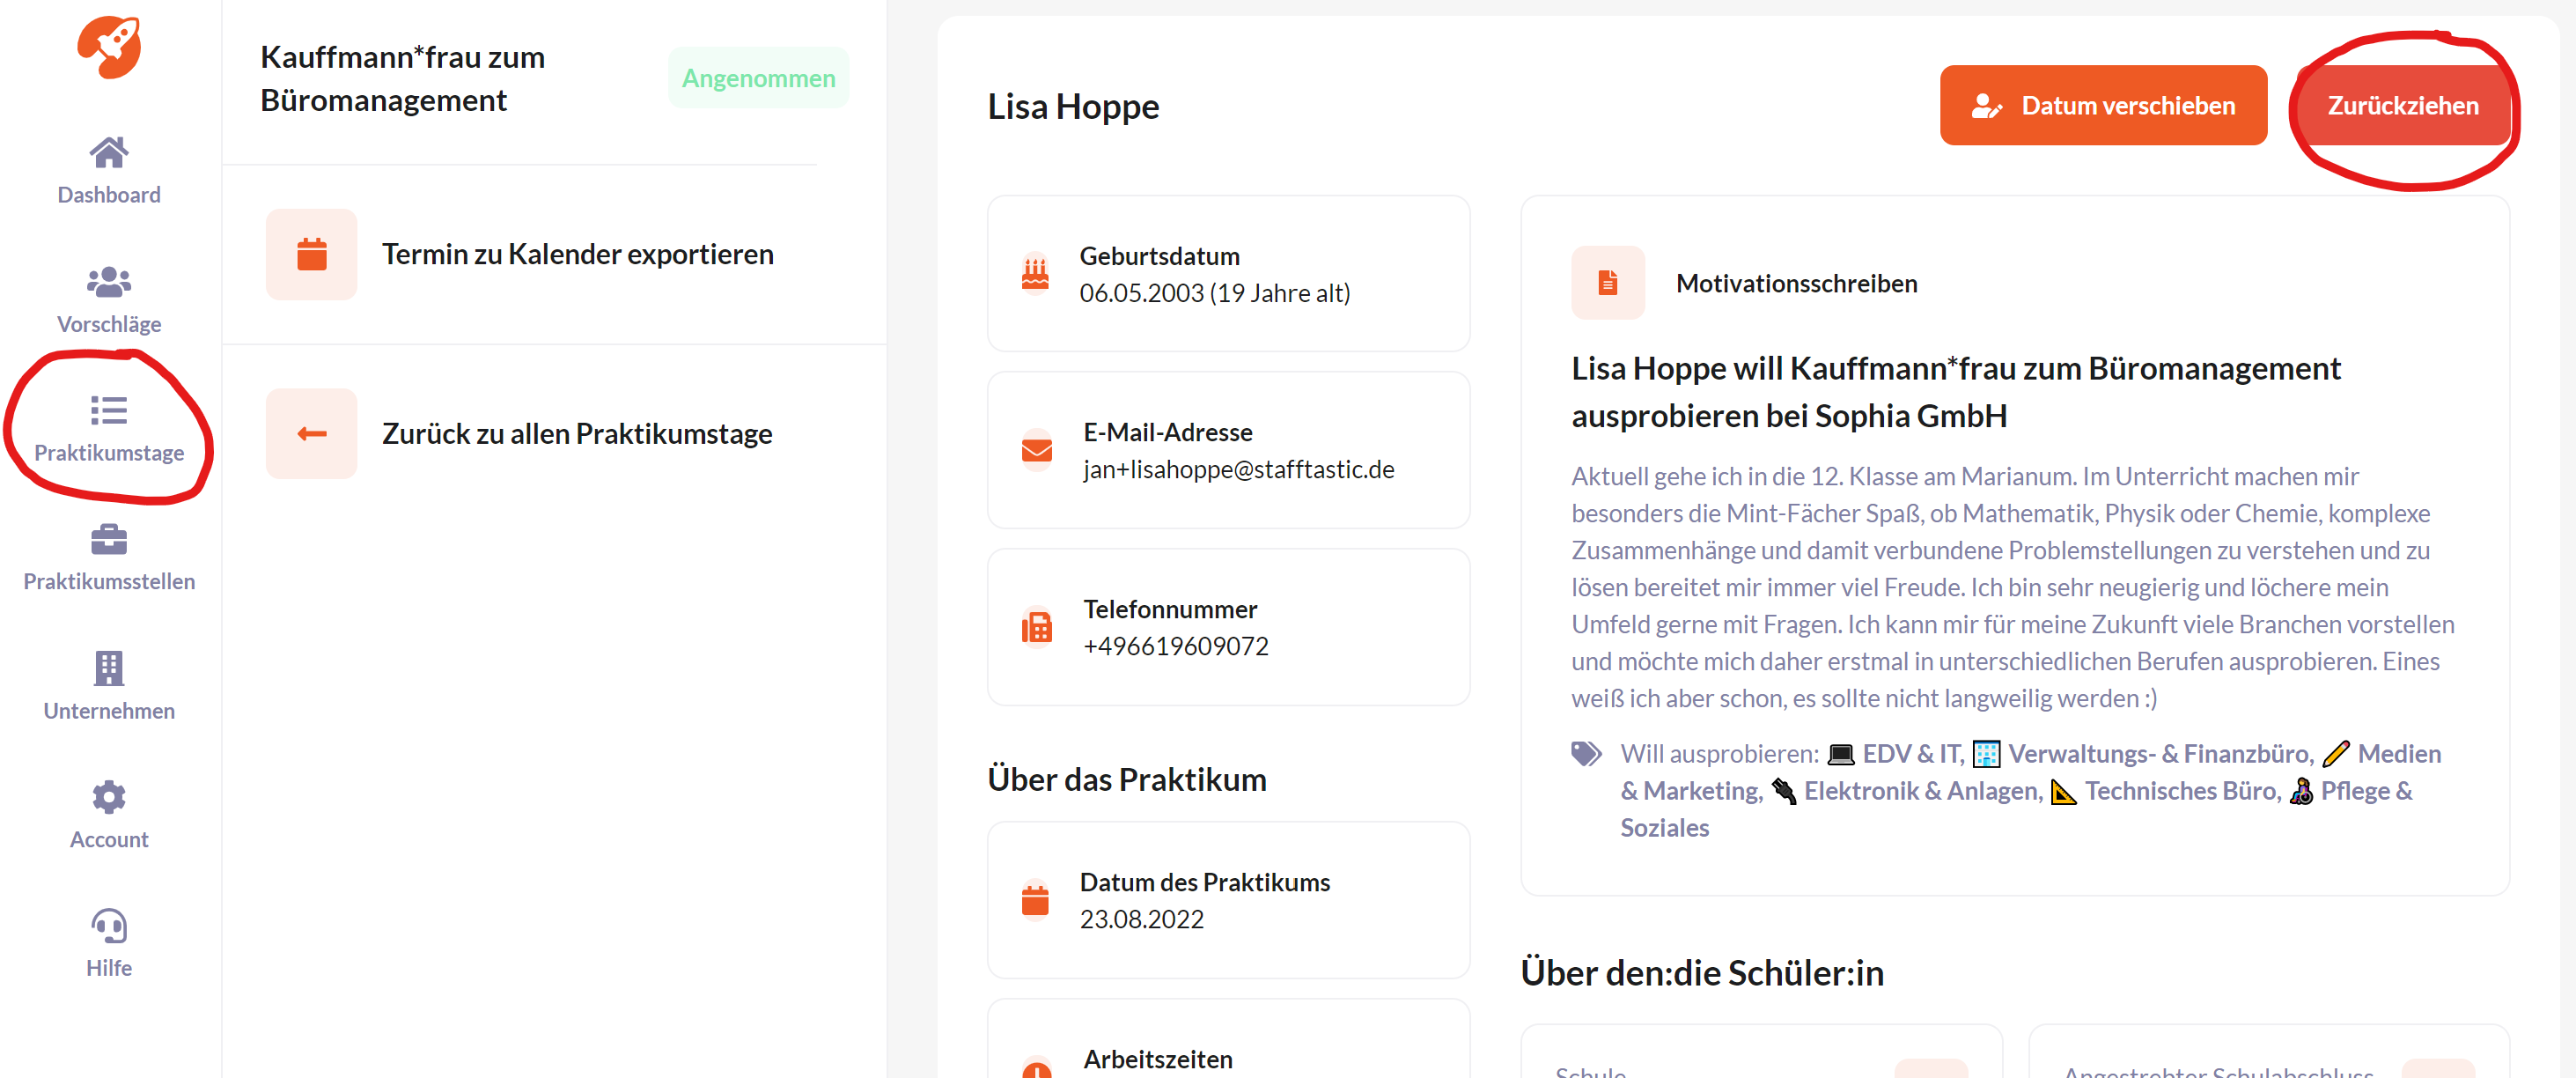
Task: Click the envelope E-Mail-Adresse icon
Action: pos(1037,450)
